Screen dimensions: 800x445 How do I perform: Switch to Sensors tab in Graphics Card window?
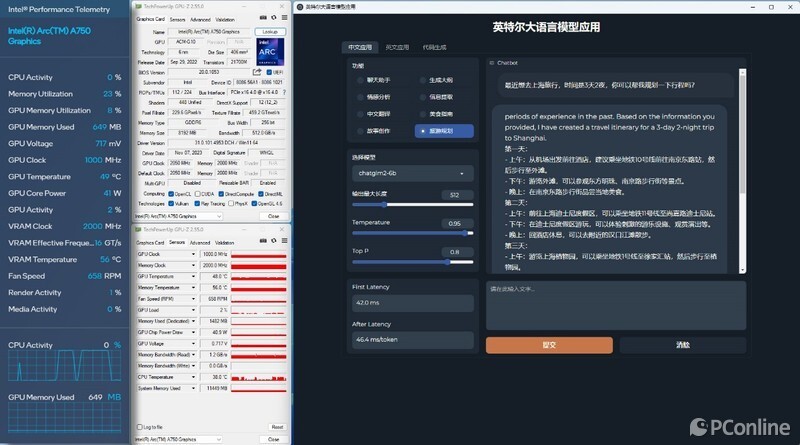pos(178,19)
